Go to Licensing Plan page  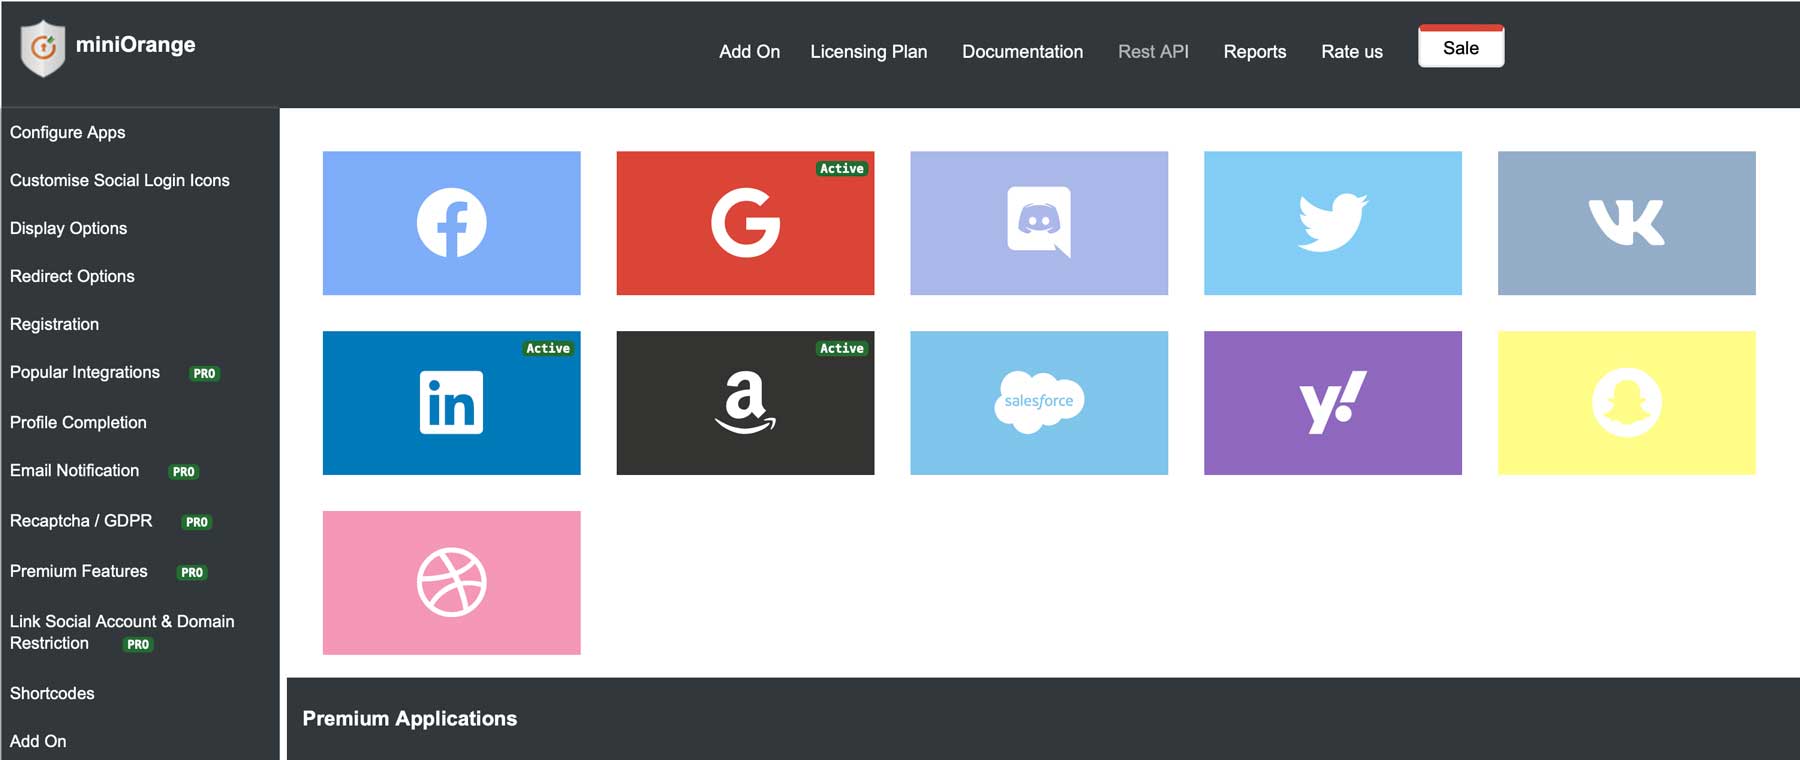[869, 52]
